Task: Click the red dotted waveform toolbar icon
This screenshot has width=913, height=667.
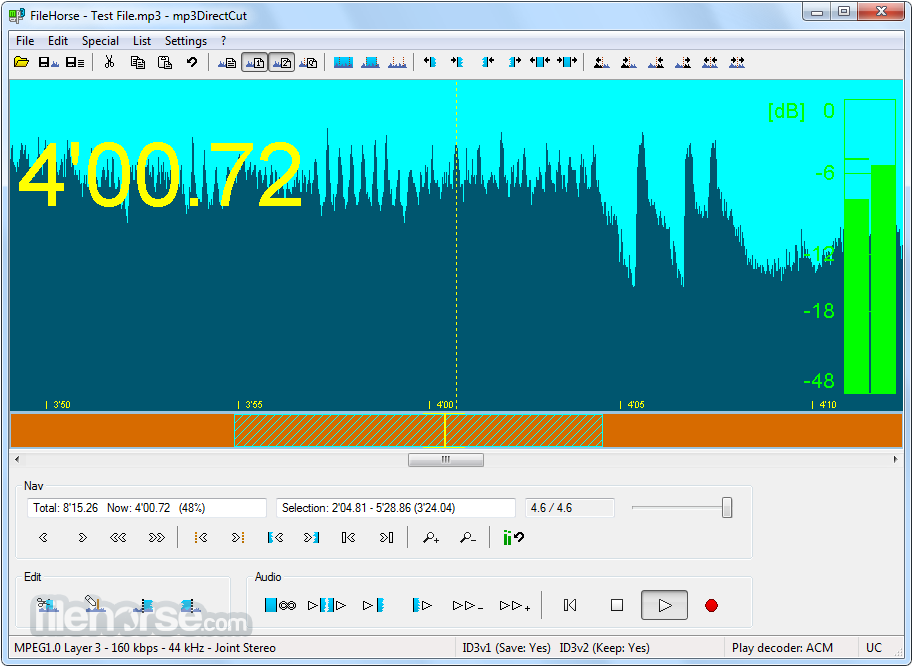Action: (397, 62)
